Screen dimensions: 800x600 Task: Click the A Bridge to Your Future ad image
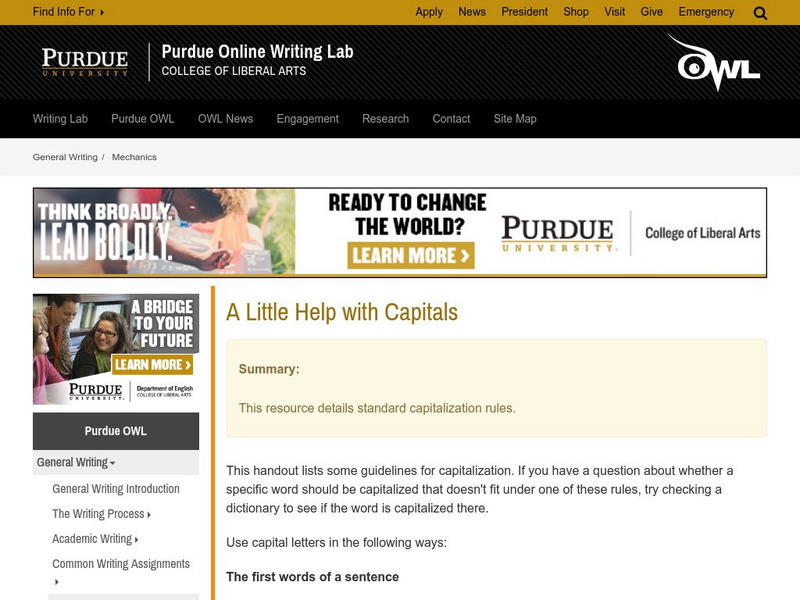pos(116,349)
